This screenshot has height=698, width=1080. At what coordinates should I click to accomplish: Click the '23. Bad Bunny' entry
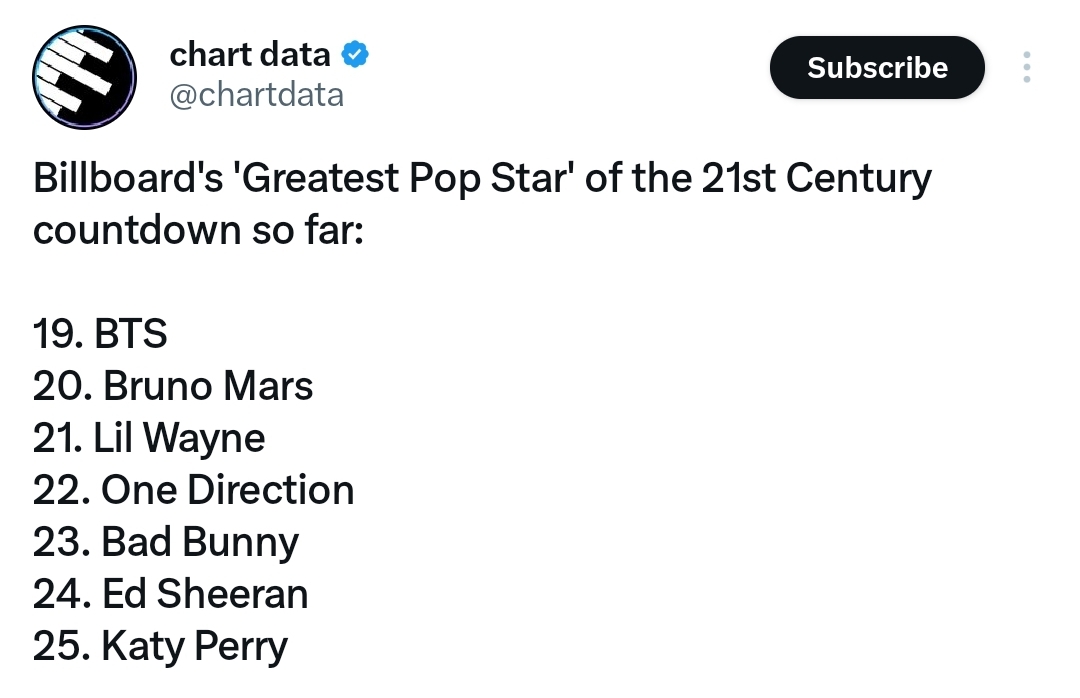(x=166, y=542)
